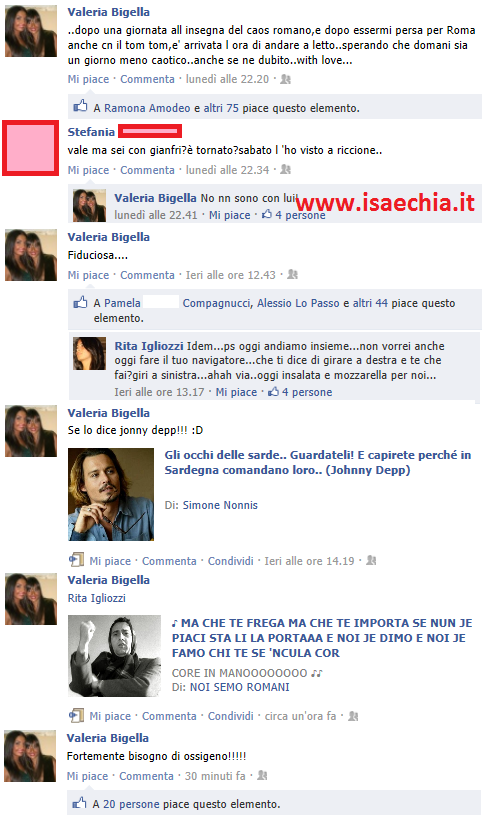
Task: Click the friends audience icon after lunedì alle 22.20
Action: click(285, 79)
